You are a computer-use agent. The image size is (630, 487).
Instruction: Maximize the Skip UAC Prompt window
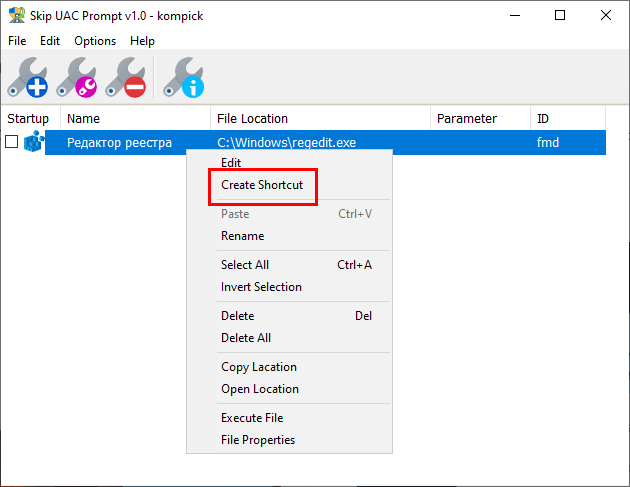pos(560,15)
